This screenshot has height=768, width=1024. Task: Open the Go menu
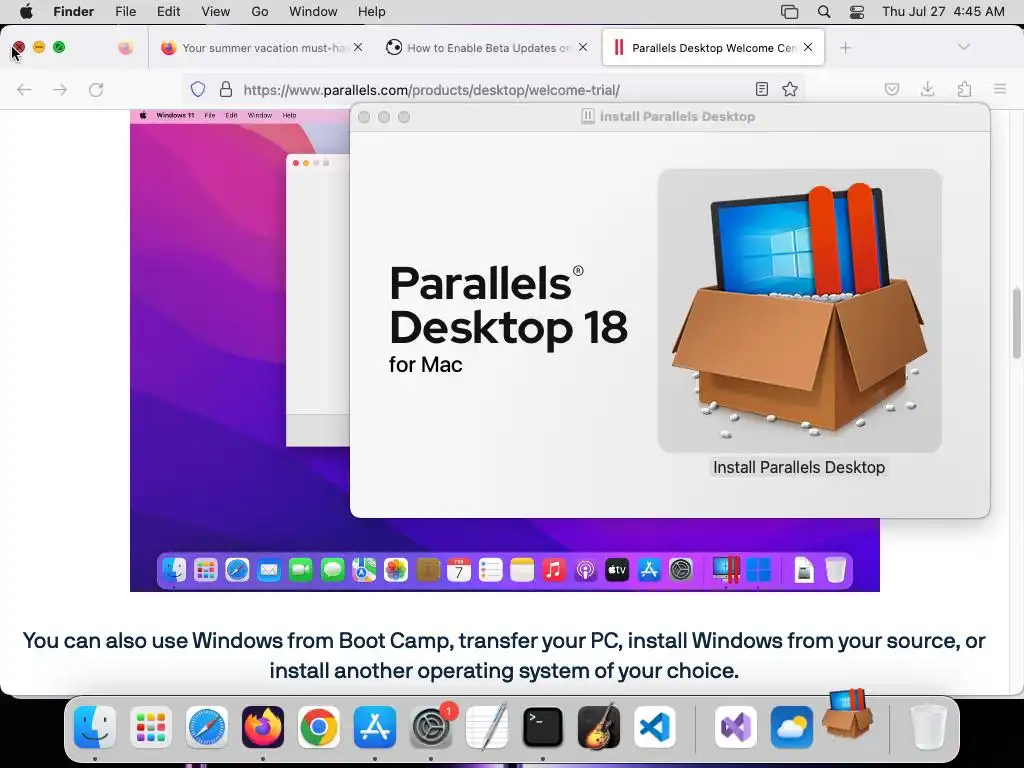click(260, 12)
